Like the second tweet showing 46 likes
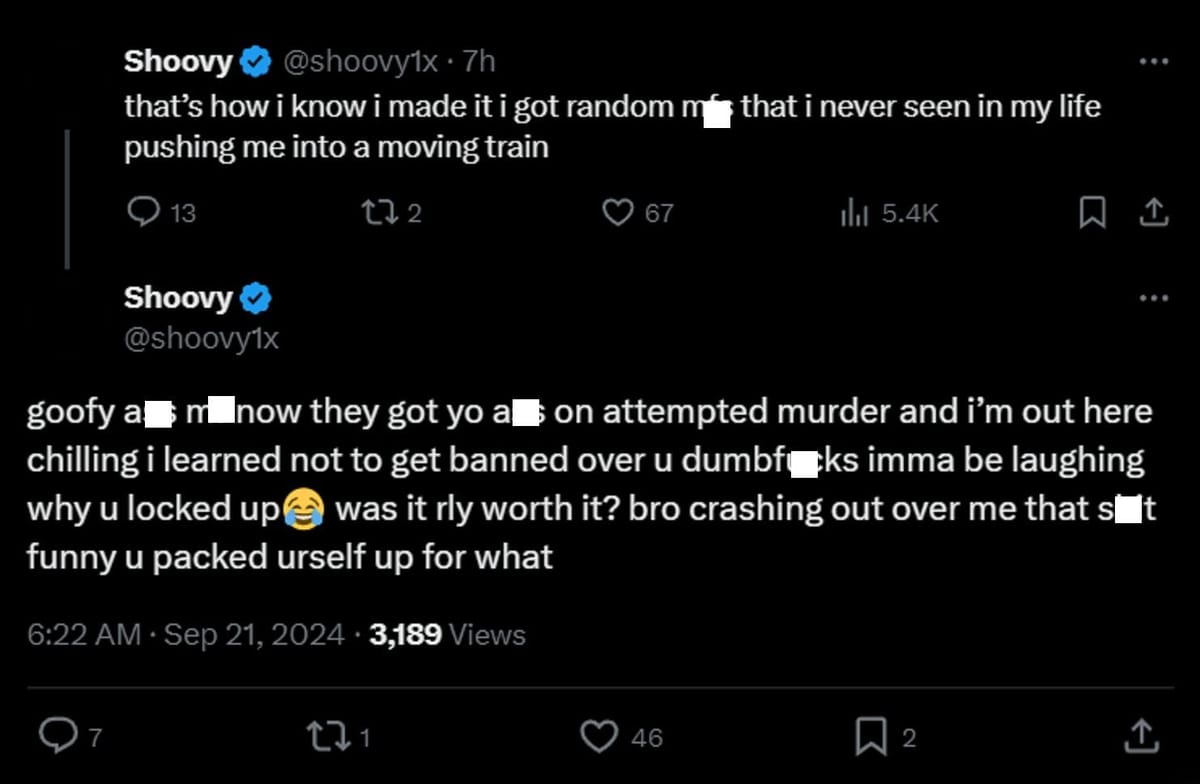This screenshot has width=1200, height=784. (x=599, y=737)
